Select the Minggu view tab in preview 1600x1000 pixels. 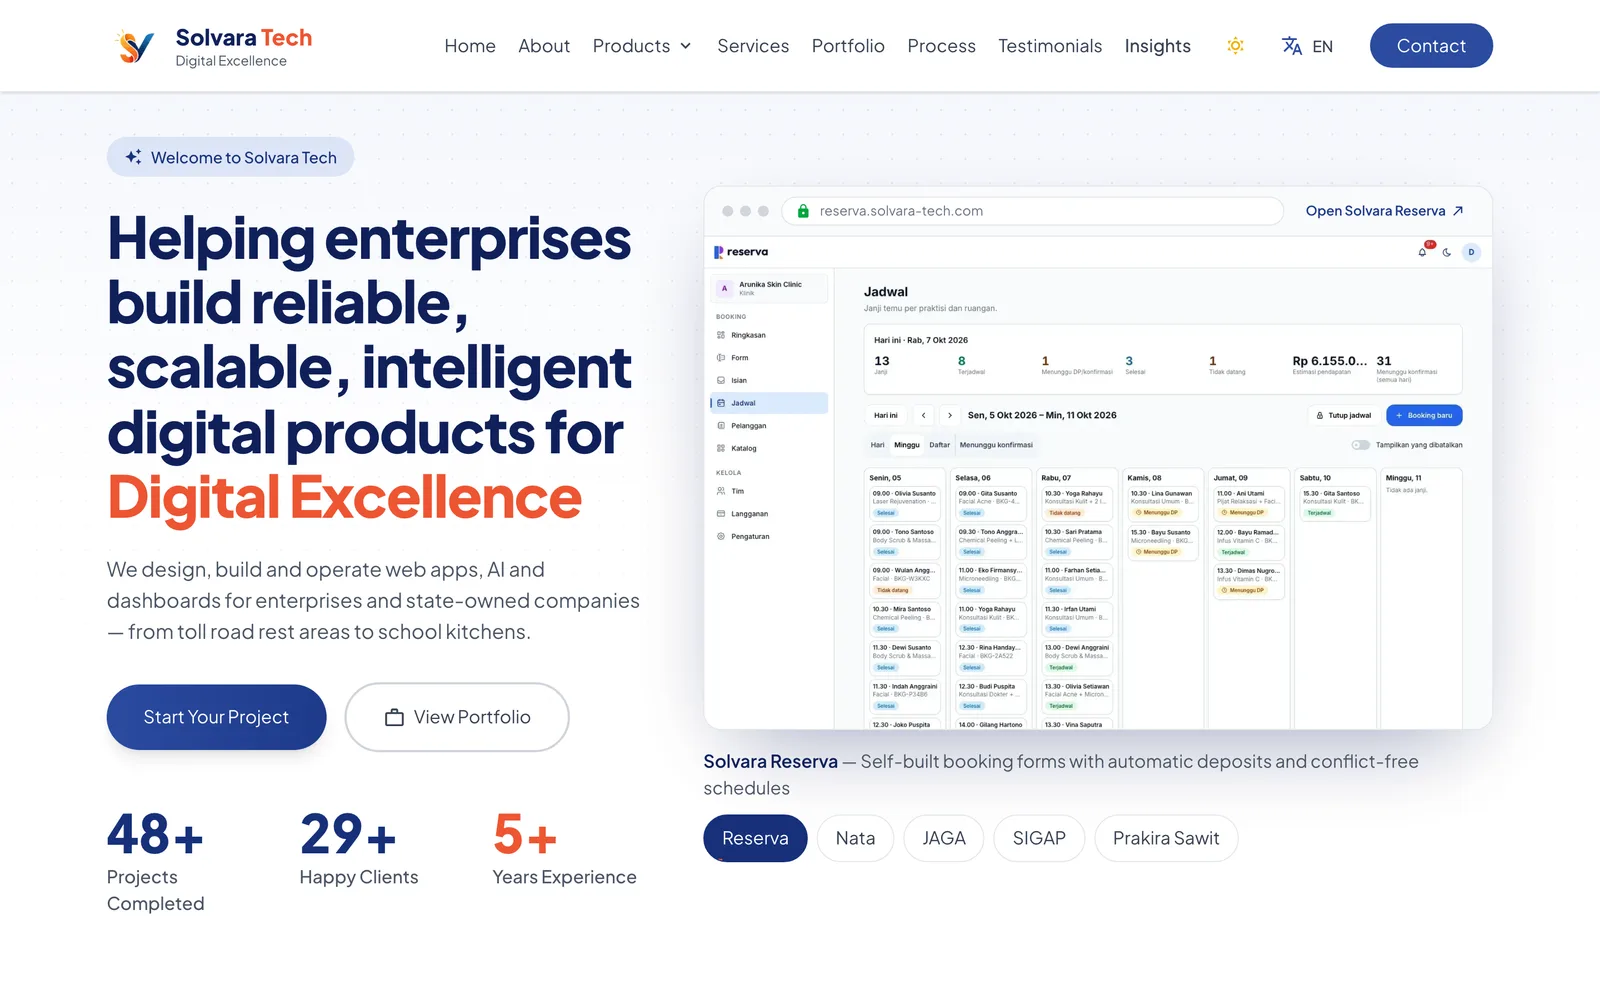pos(907,445)
